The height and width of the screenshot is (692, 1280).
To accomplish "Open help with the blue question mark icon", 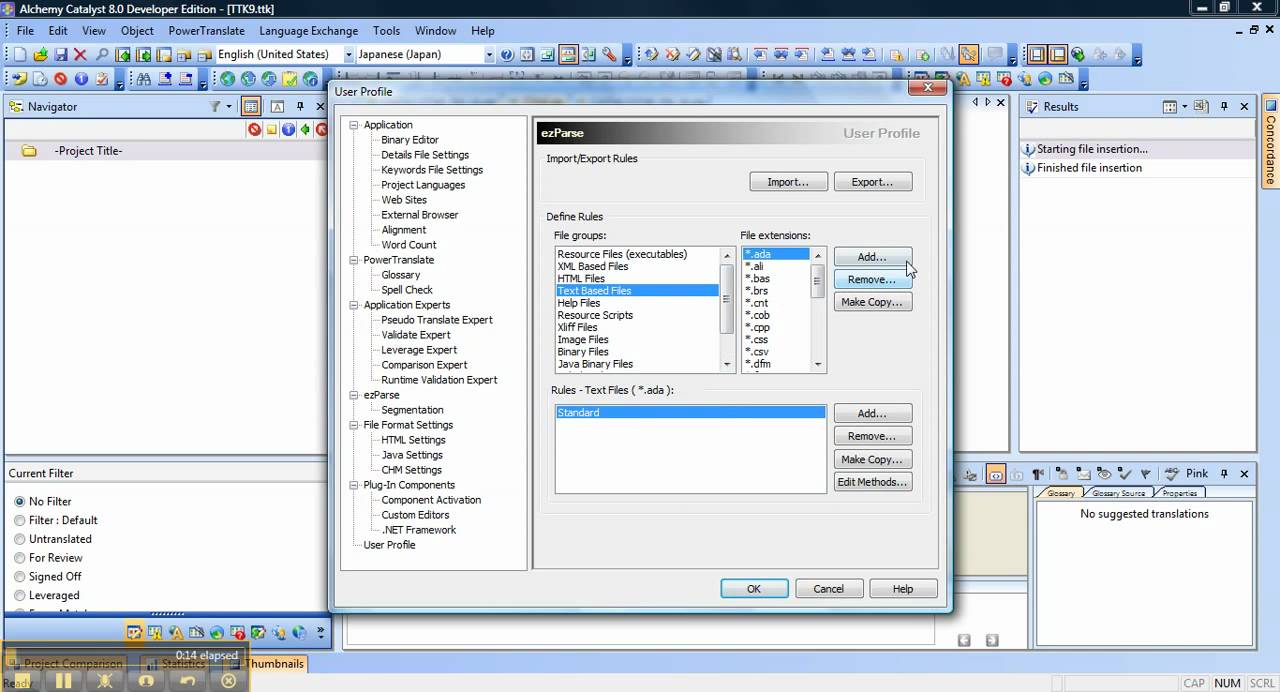I will tap(507, 55).
